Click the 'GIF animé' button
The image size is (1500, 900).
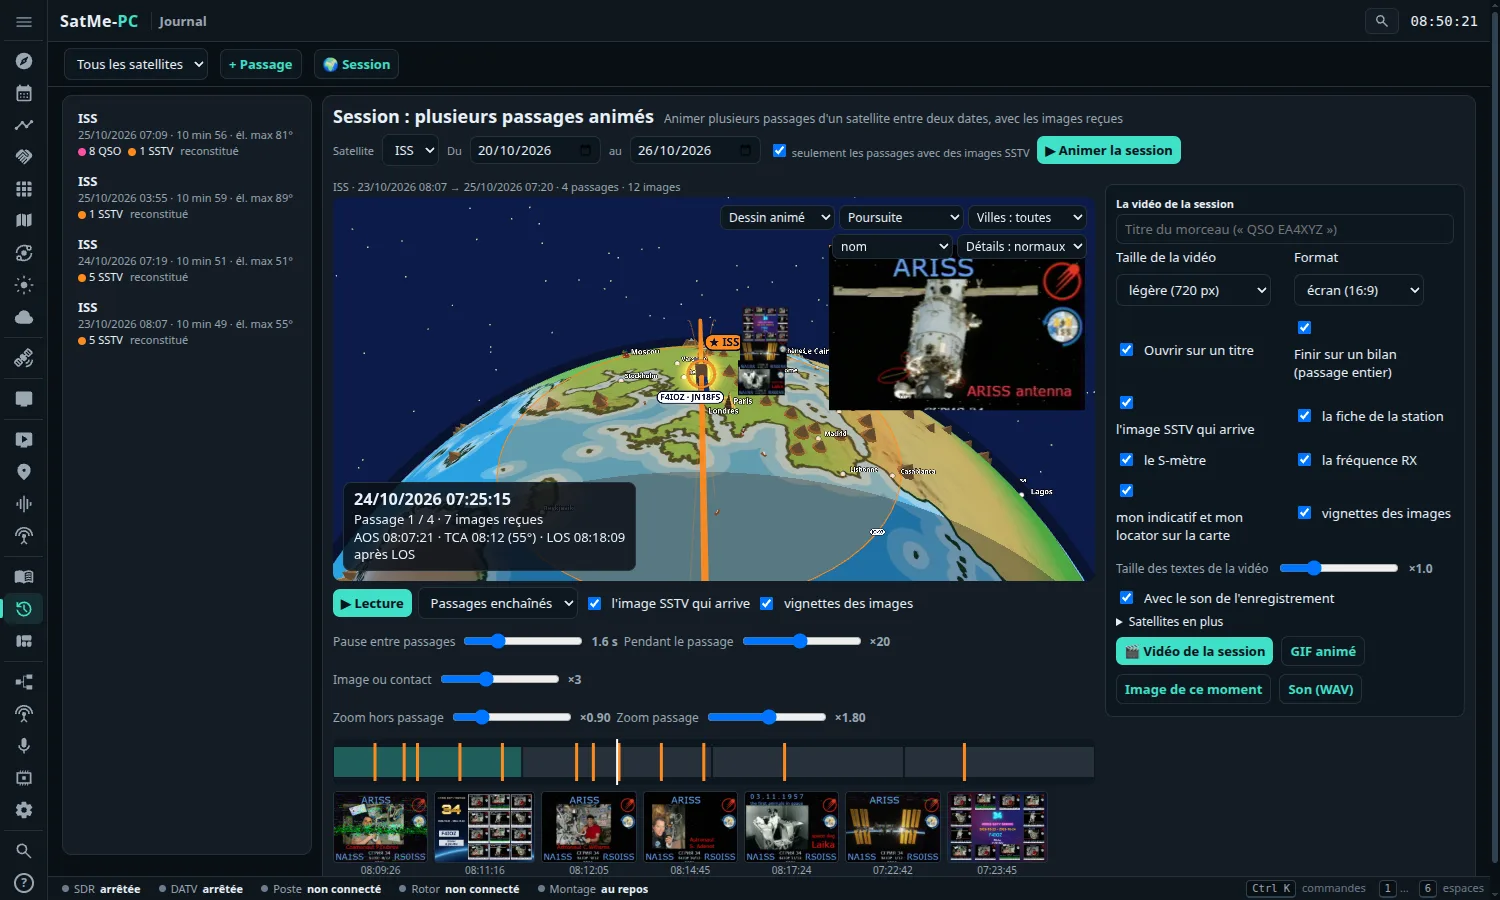(x=1322, y=651)
